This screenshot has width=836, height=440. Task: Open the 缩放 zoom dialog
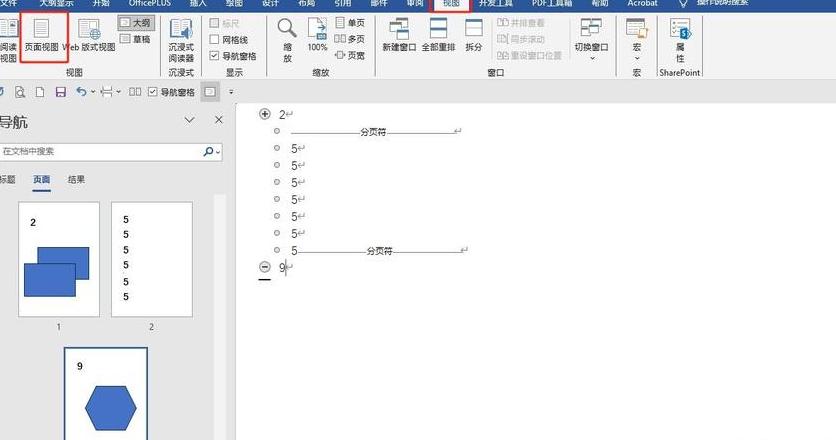click(287, 41)
